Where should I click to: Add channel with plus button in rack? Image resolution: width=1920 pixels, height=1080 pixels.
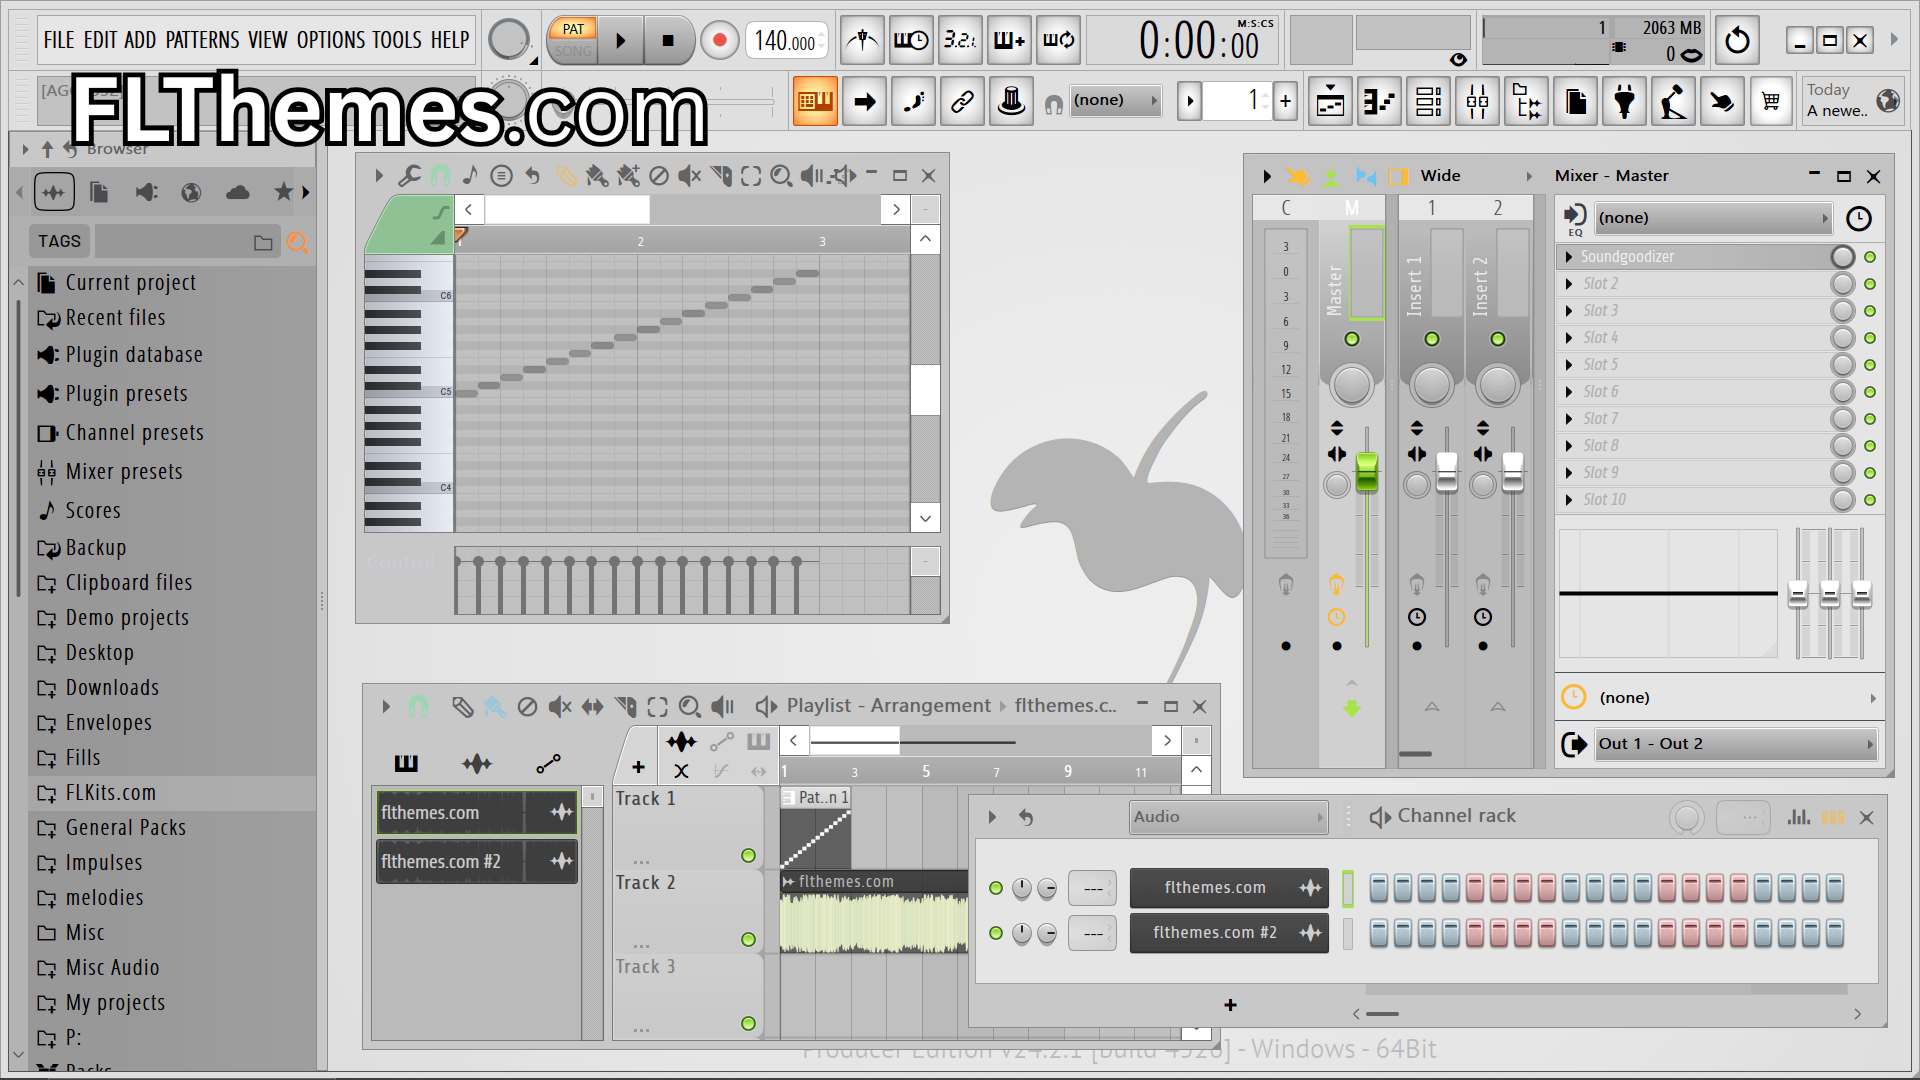(x=1230, y=1005)
